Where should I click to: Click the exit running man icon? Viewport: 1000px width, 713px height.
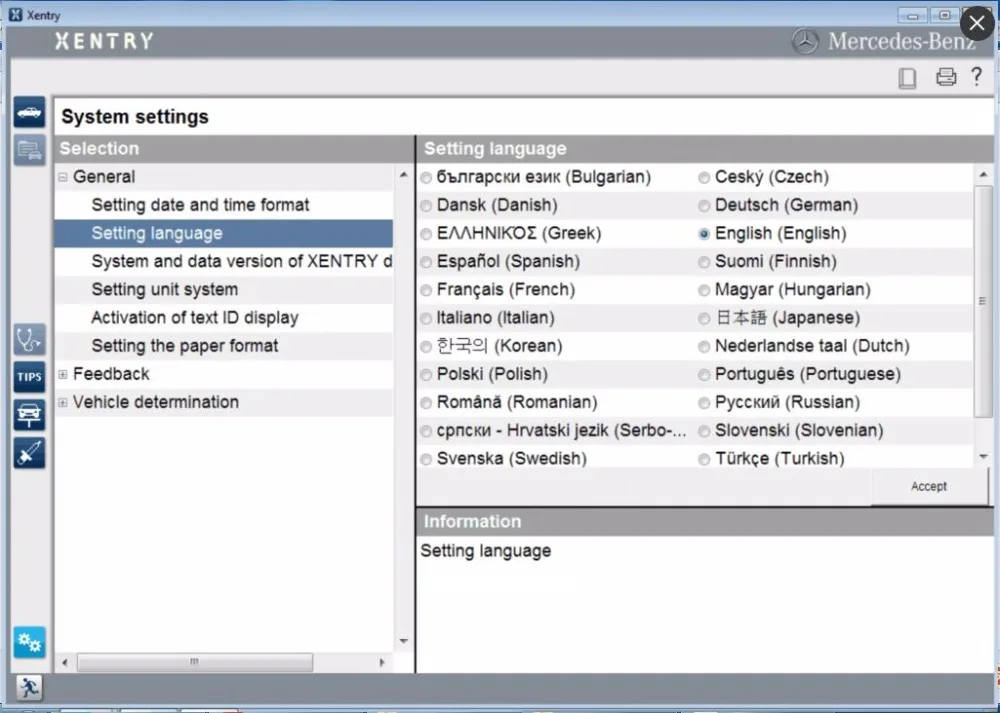(x=29, y=687)
